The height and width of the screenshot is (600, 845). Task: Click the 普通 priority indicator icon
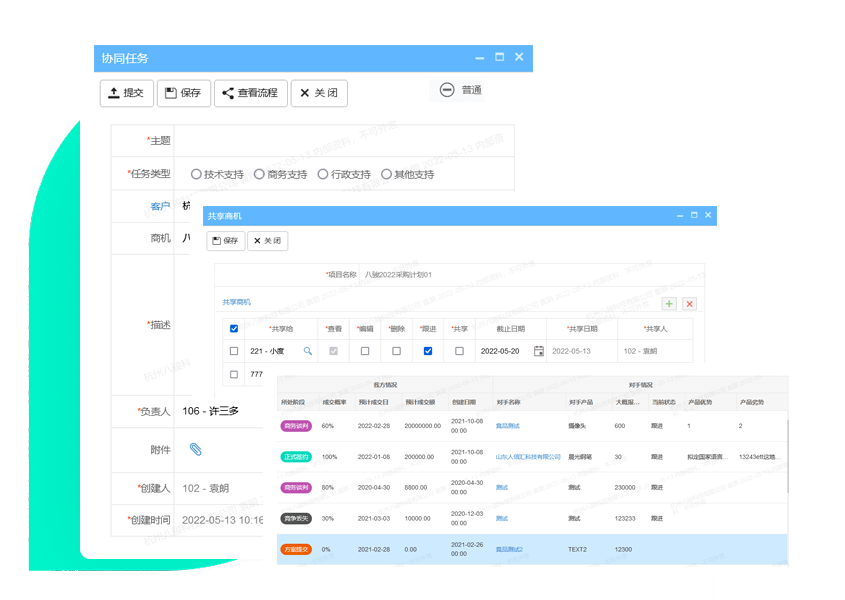(x=447, y=90)
